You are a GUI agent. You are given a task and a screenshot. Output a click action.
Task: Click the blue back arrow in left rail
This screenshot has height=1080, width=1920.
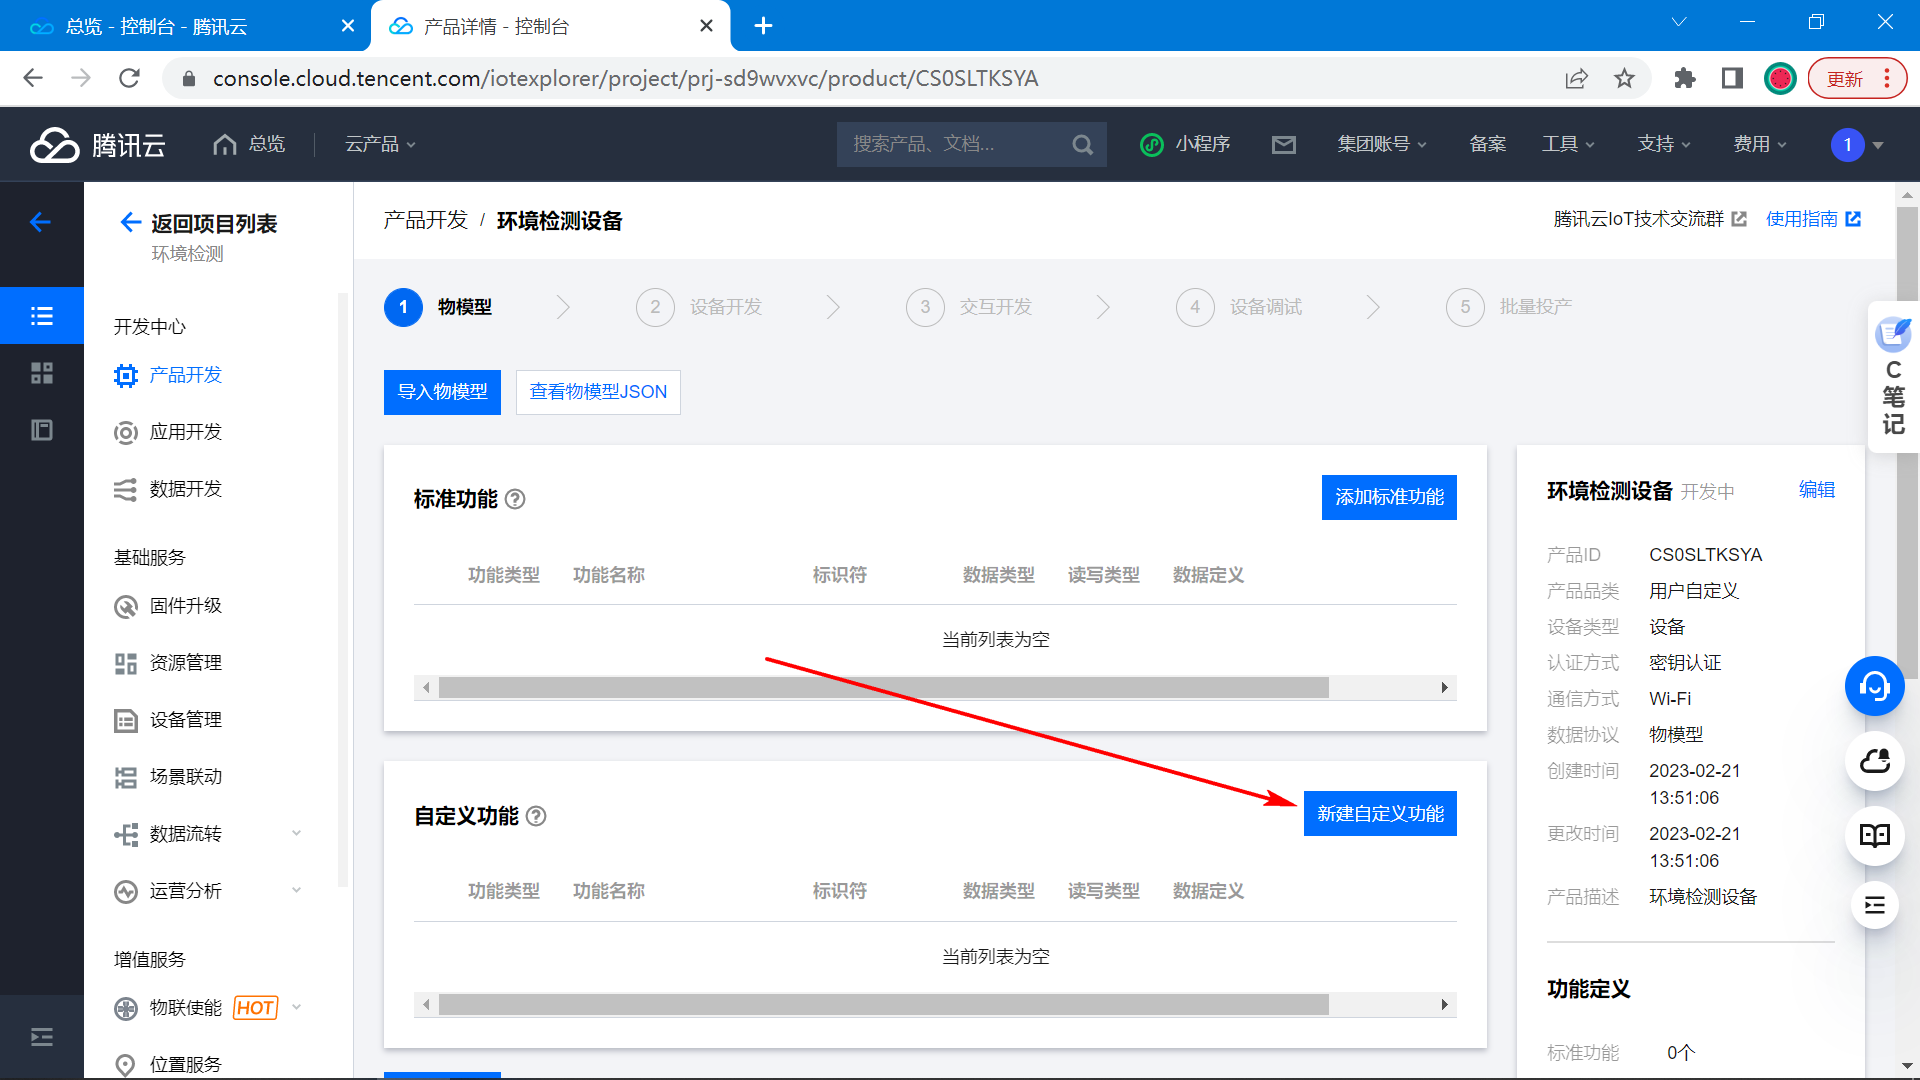point(40,222)
